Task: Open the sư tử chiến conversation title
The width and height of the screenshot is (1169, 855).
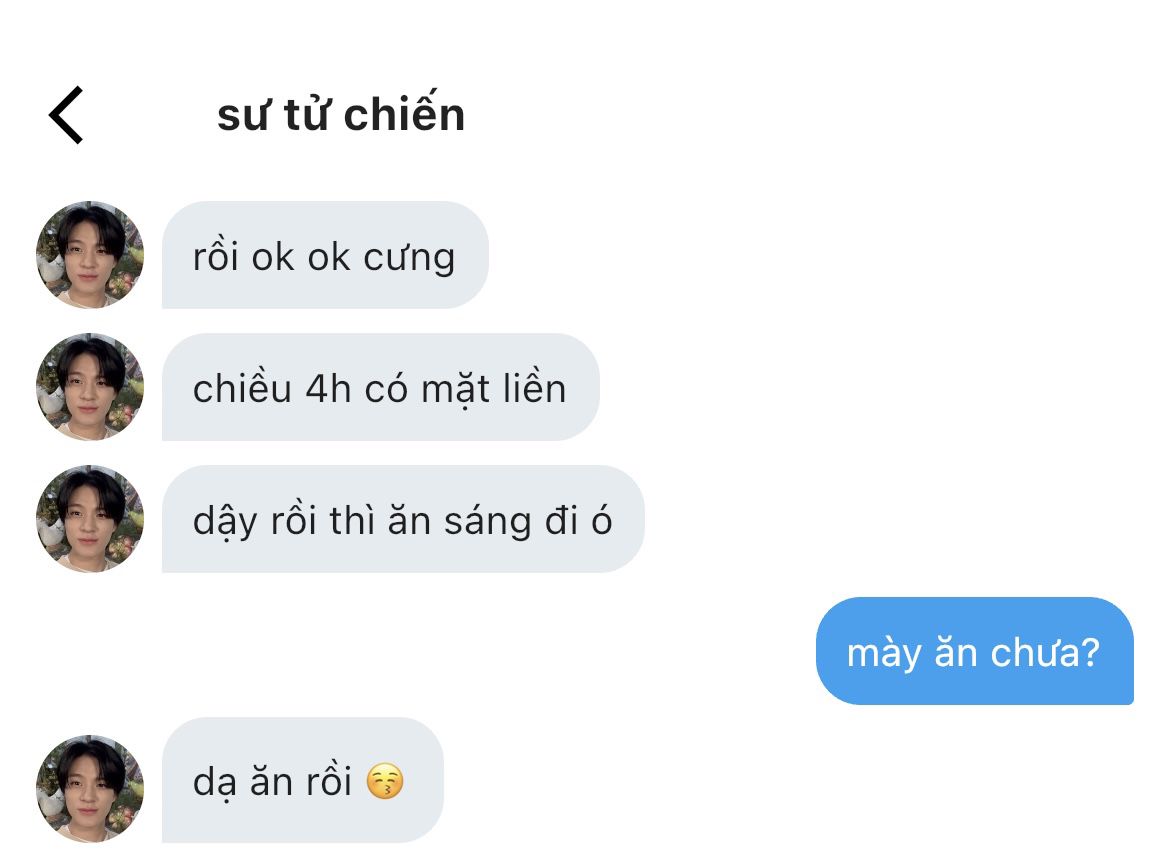Action: 341,115
